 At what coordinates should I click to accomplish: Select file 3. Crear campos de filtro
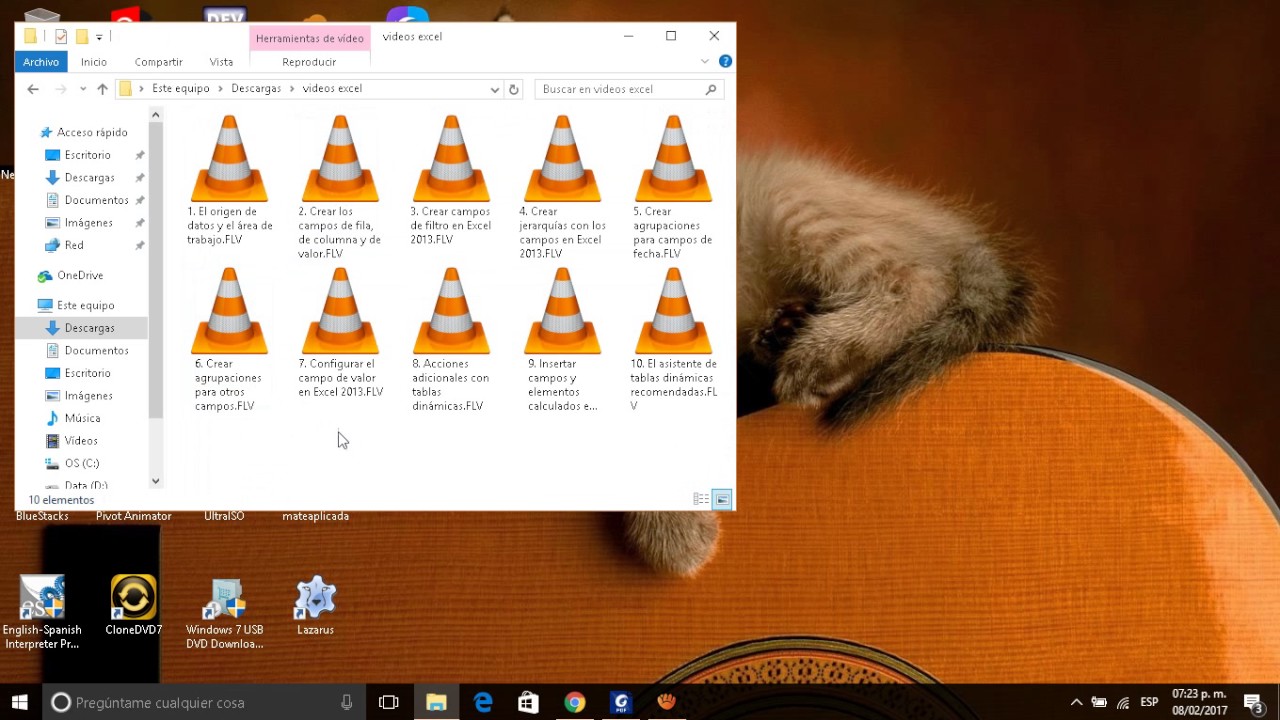(451, 180)
